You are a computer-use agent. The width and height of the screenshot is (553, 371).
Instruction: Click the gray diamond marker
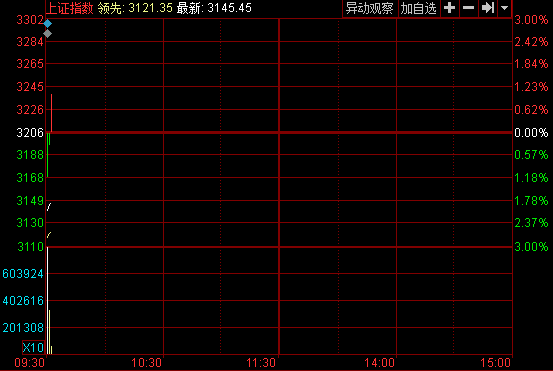(48, 34)
